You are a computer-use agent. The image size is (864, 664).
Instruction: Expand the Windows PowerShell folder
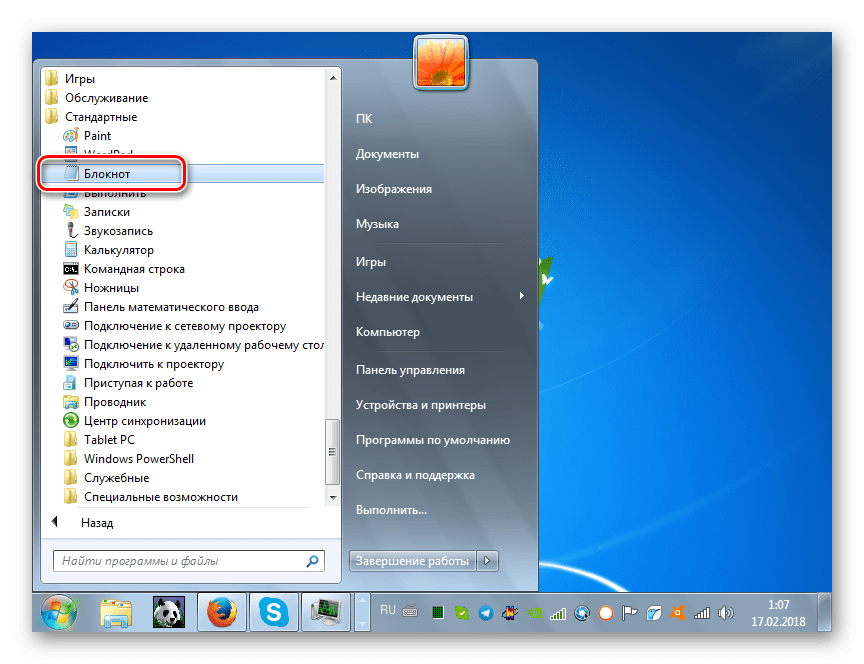point(128,458)
